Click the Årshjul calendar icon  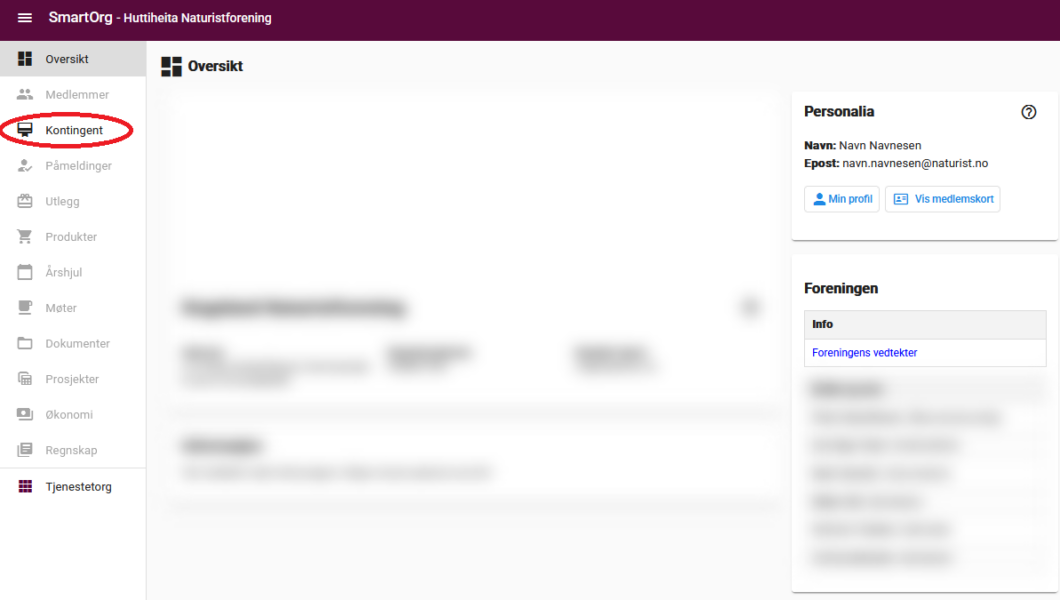pos(25,272)
